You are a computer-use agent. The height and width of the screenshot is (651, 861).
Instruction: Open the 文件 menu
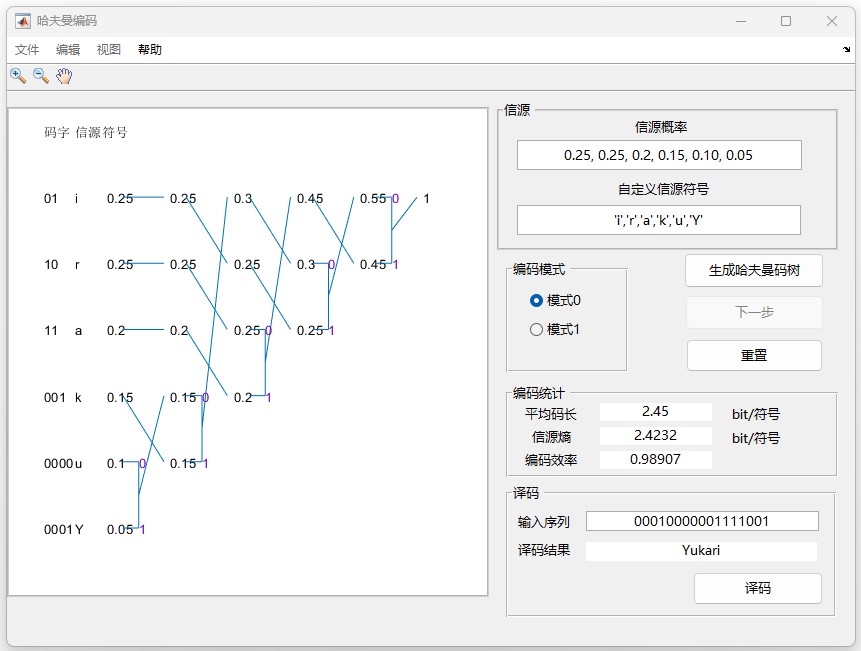[27, 49]
